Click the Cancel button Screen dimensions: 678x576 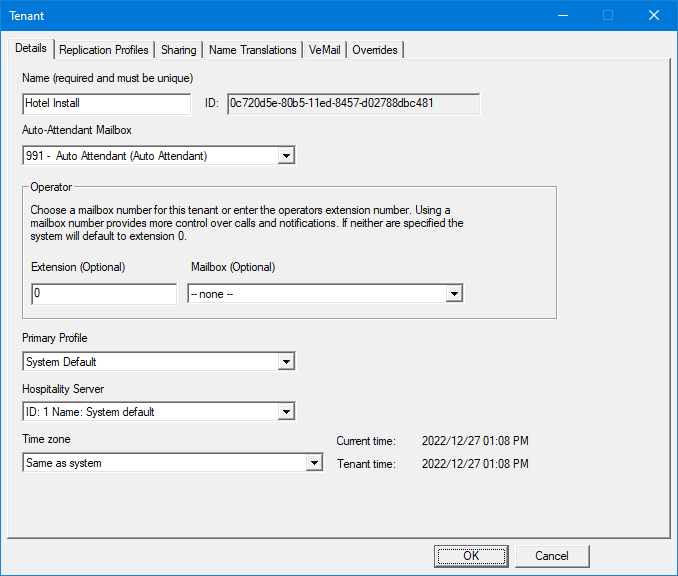pos(551,556)
